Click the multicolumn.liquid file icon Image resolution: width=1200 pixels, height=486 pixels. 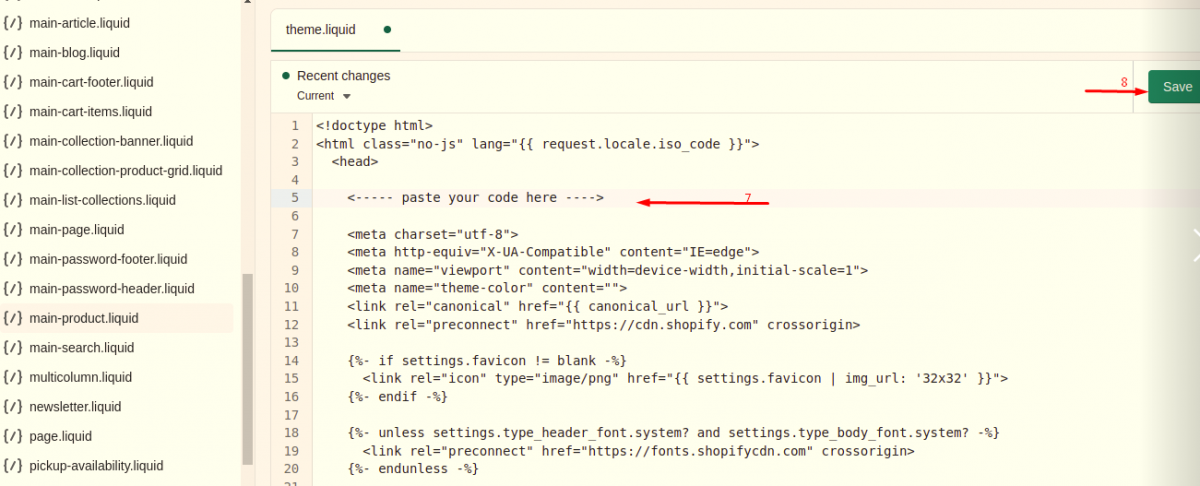(x=13, y=377)
